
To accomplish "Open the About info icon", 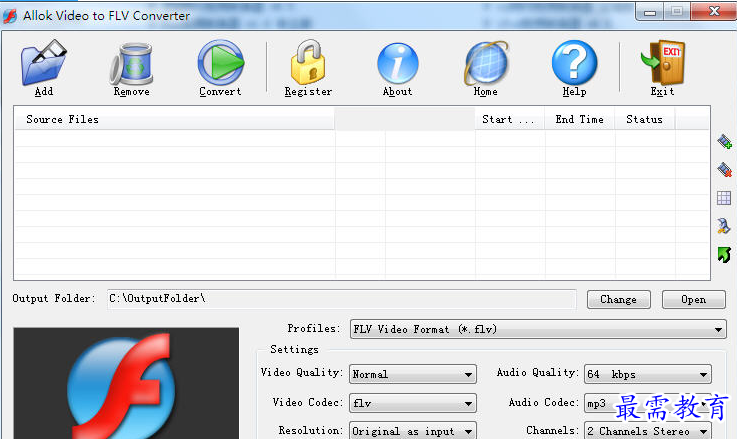I will (398, 63).
